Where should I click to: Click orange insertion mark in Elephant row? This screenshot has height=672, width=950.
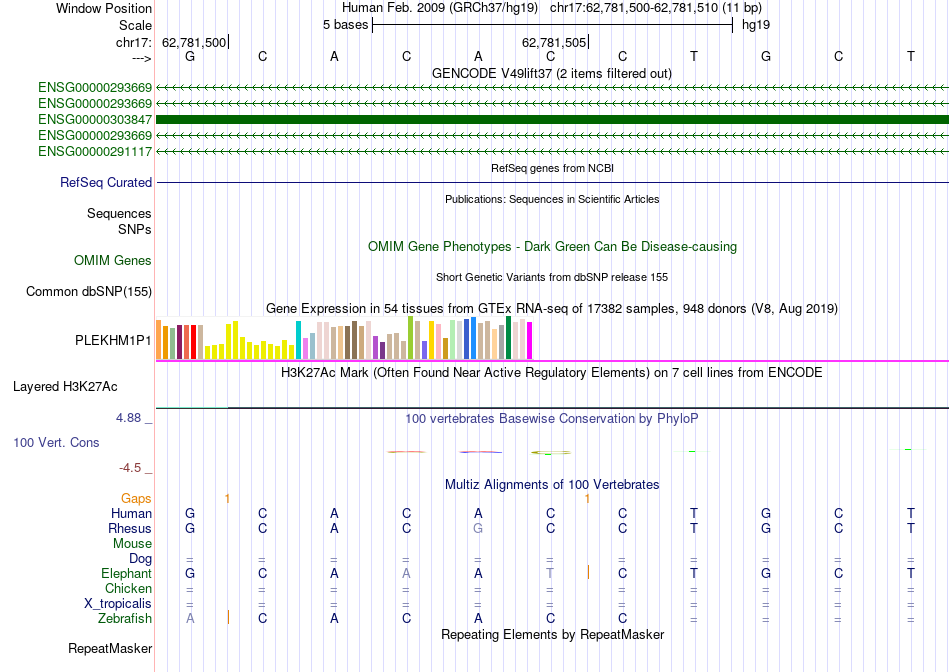coord(588,572)
